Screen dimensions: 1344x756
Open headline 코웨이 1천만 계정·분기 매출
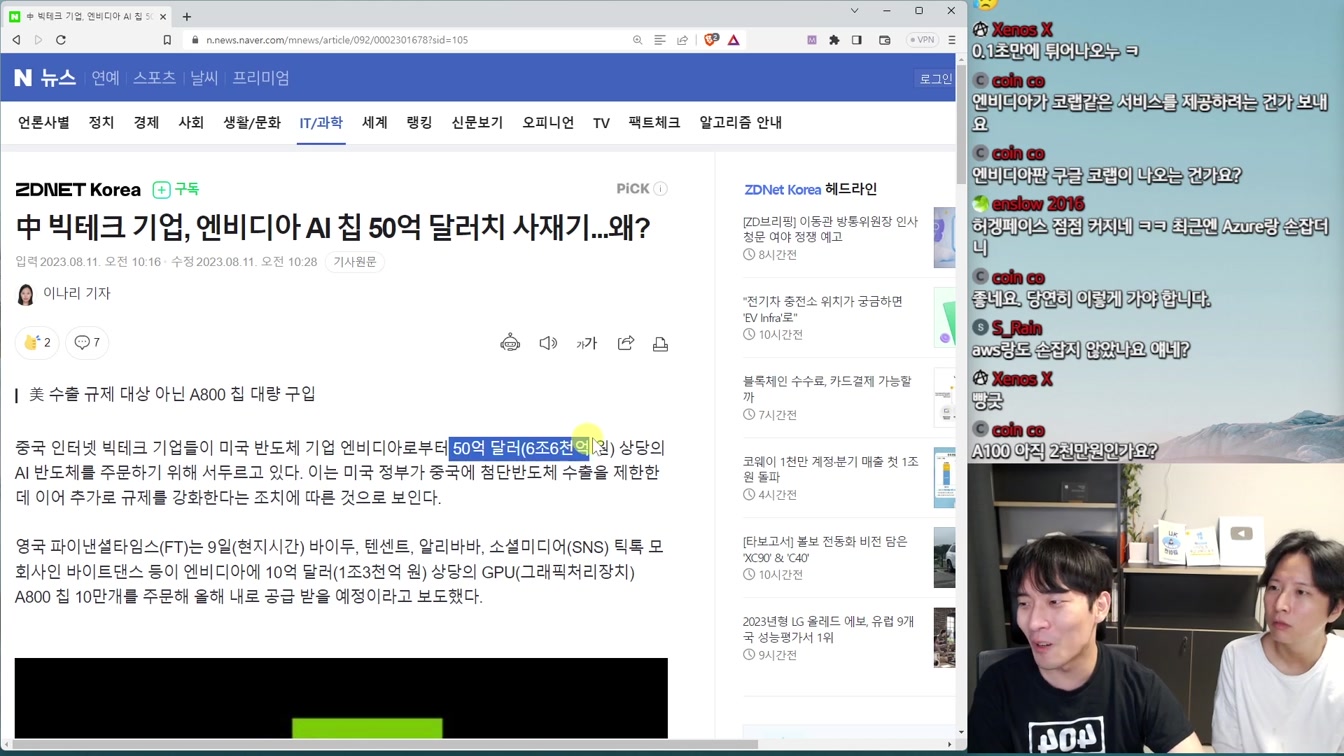pyautogui.click(x=830, y=469)
